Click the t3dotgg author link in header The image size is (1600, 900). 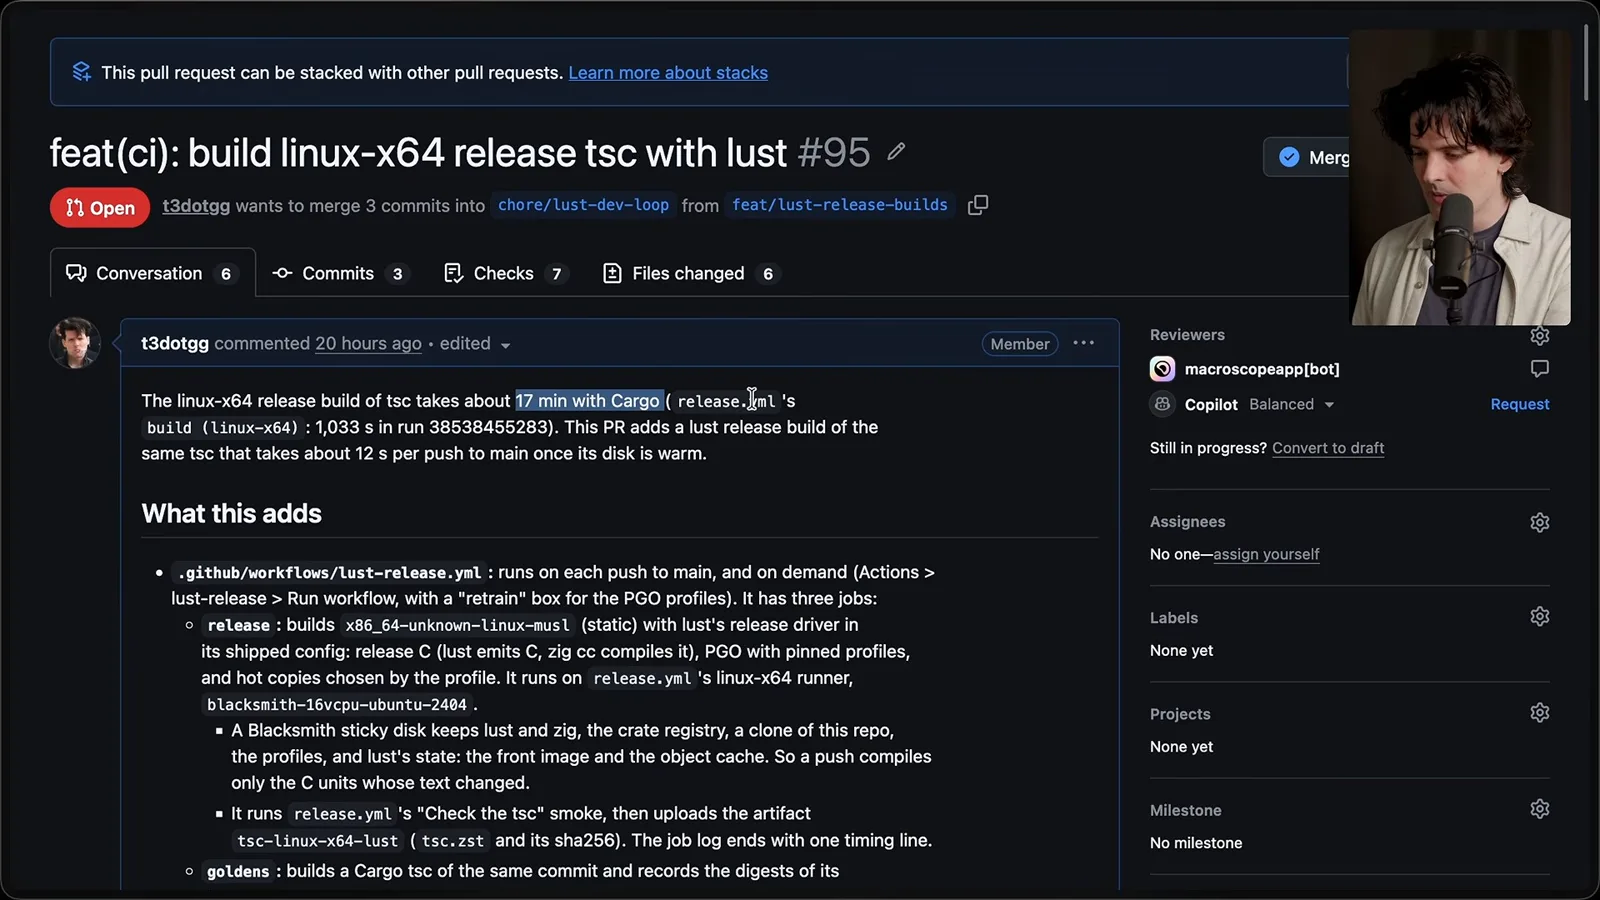[196, 205]
